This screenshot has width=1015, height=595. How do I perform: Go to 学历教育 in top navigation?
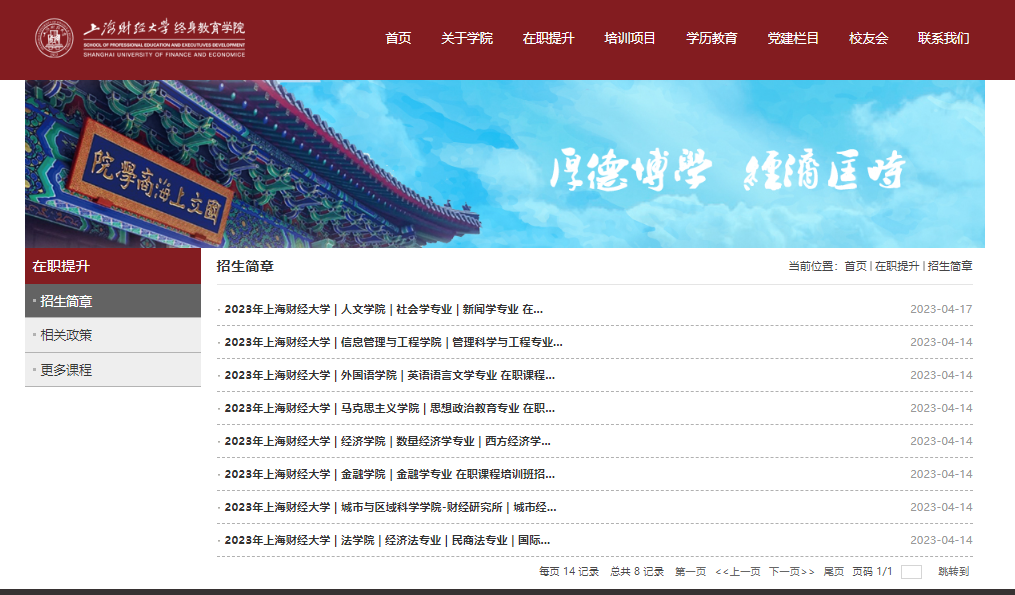click(711, 38)
